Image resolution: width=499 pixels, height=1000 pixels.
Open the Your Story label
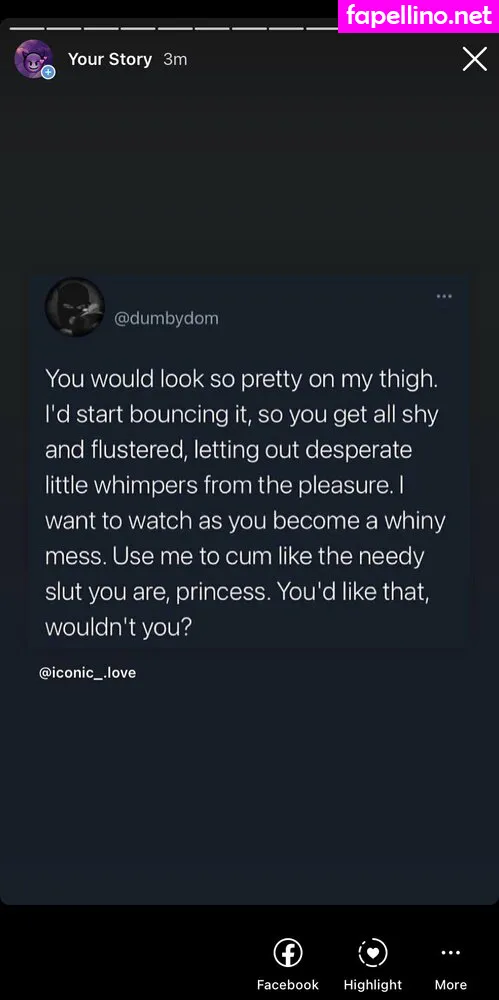pos(110,59)
